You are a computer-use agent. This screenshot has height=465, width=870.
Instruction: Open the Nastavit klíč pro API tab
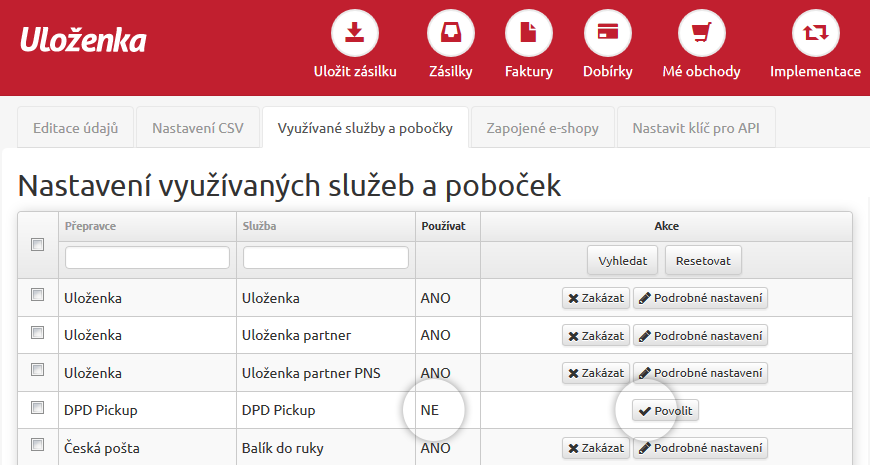(x=696, y=128)
